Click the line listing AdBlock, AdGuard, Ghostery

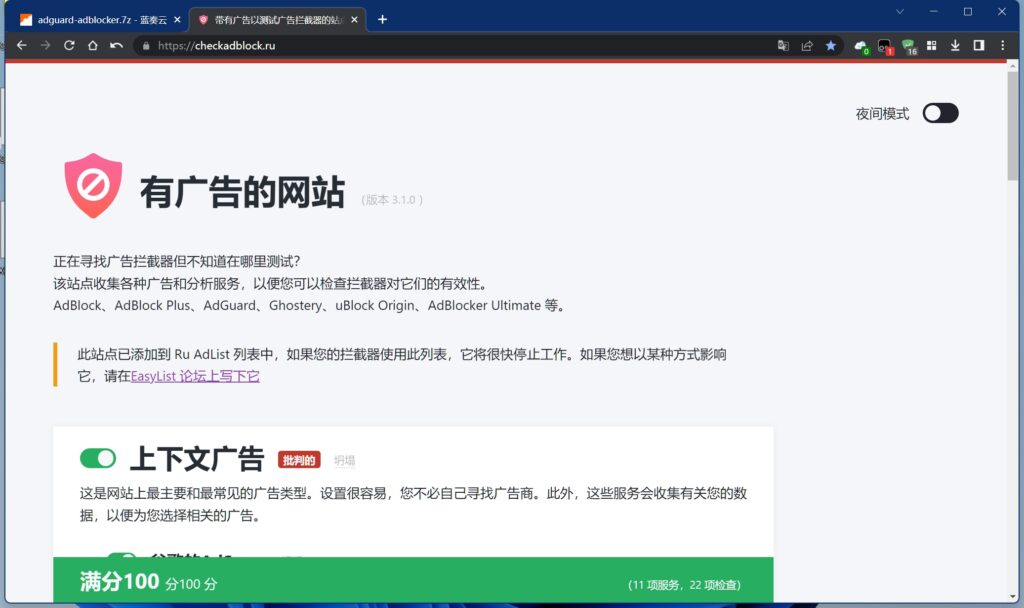(x=309, y=306)
